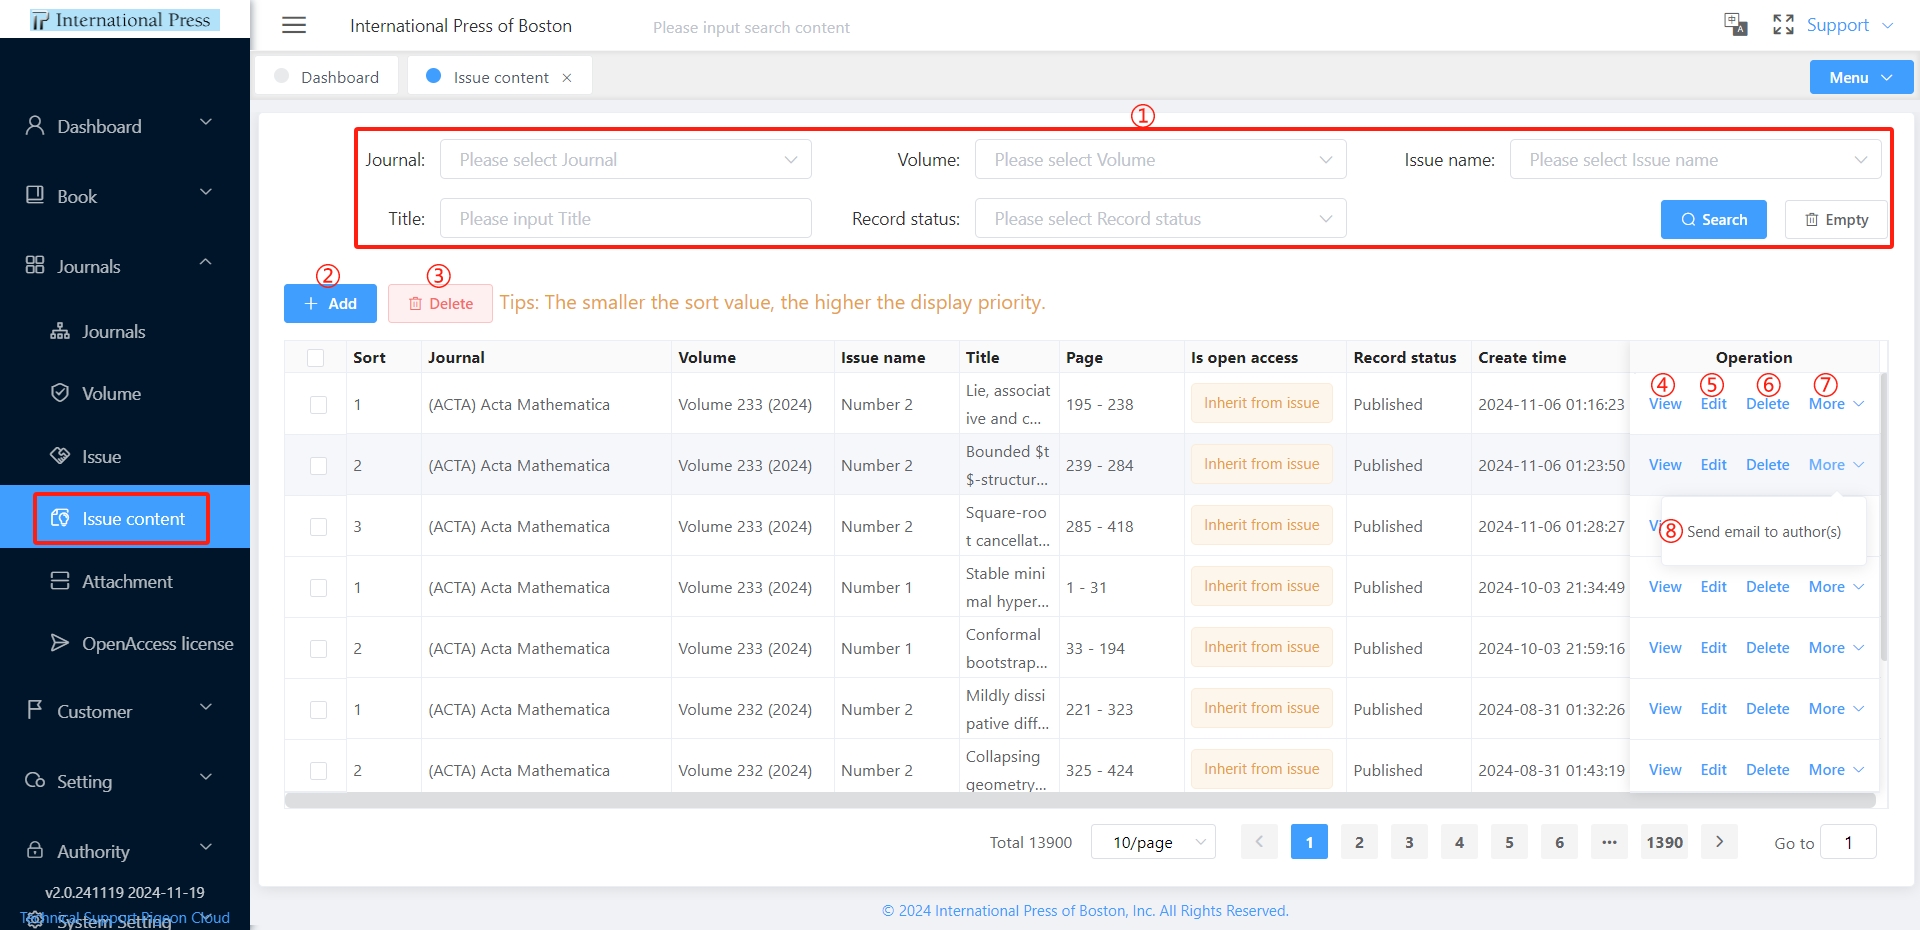Toggle fullscreen mode icon
Image resolution: width=1920 pixels, height=930 pixels.
tap(1783, 25)
